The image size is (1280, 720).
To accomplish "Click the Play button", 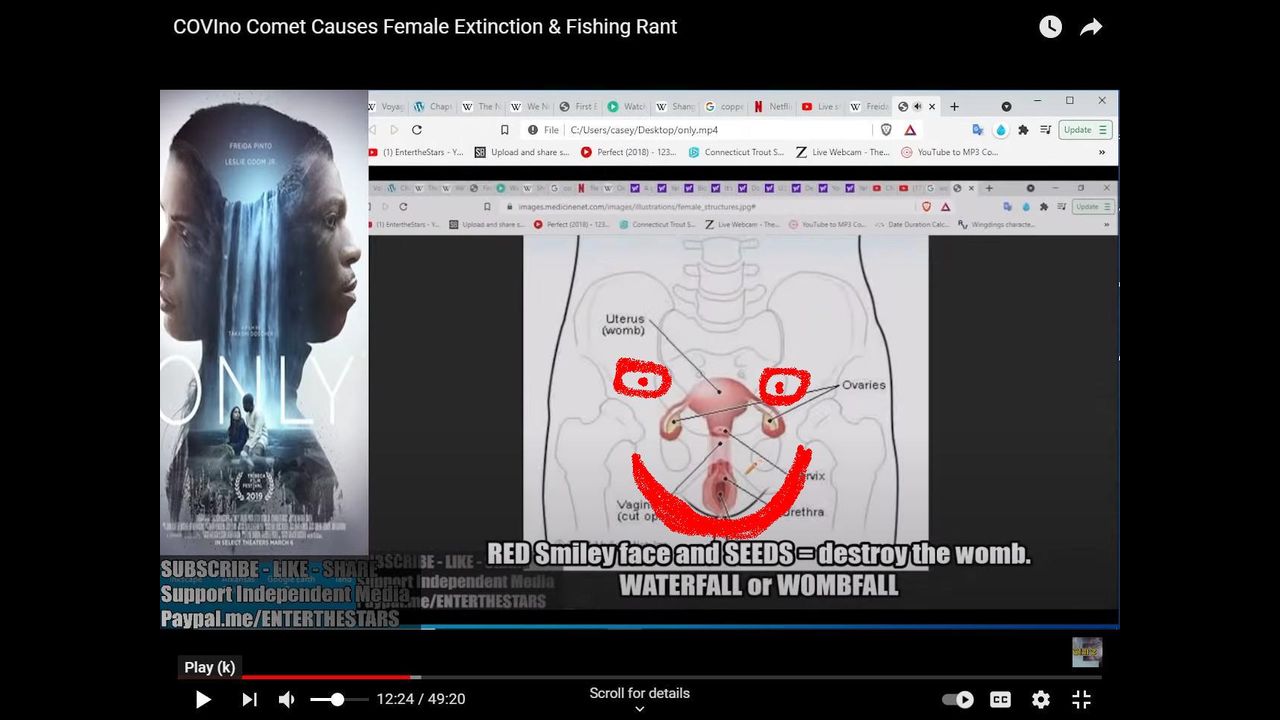I will click(x=203, y=700).
